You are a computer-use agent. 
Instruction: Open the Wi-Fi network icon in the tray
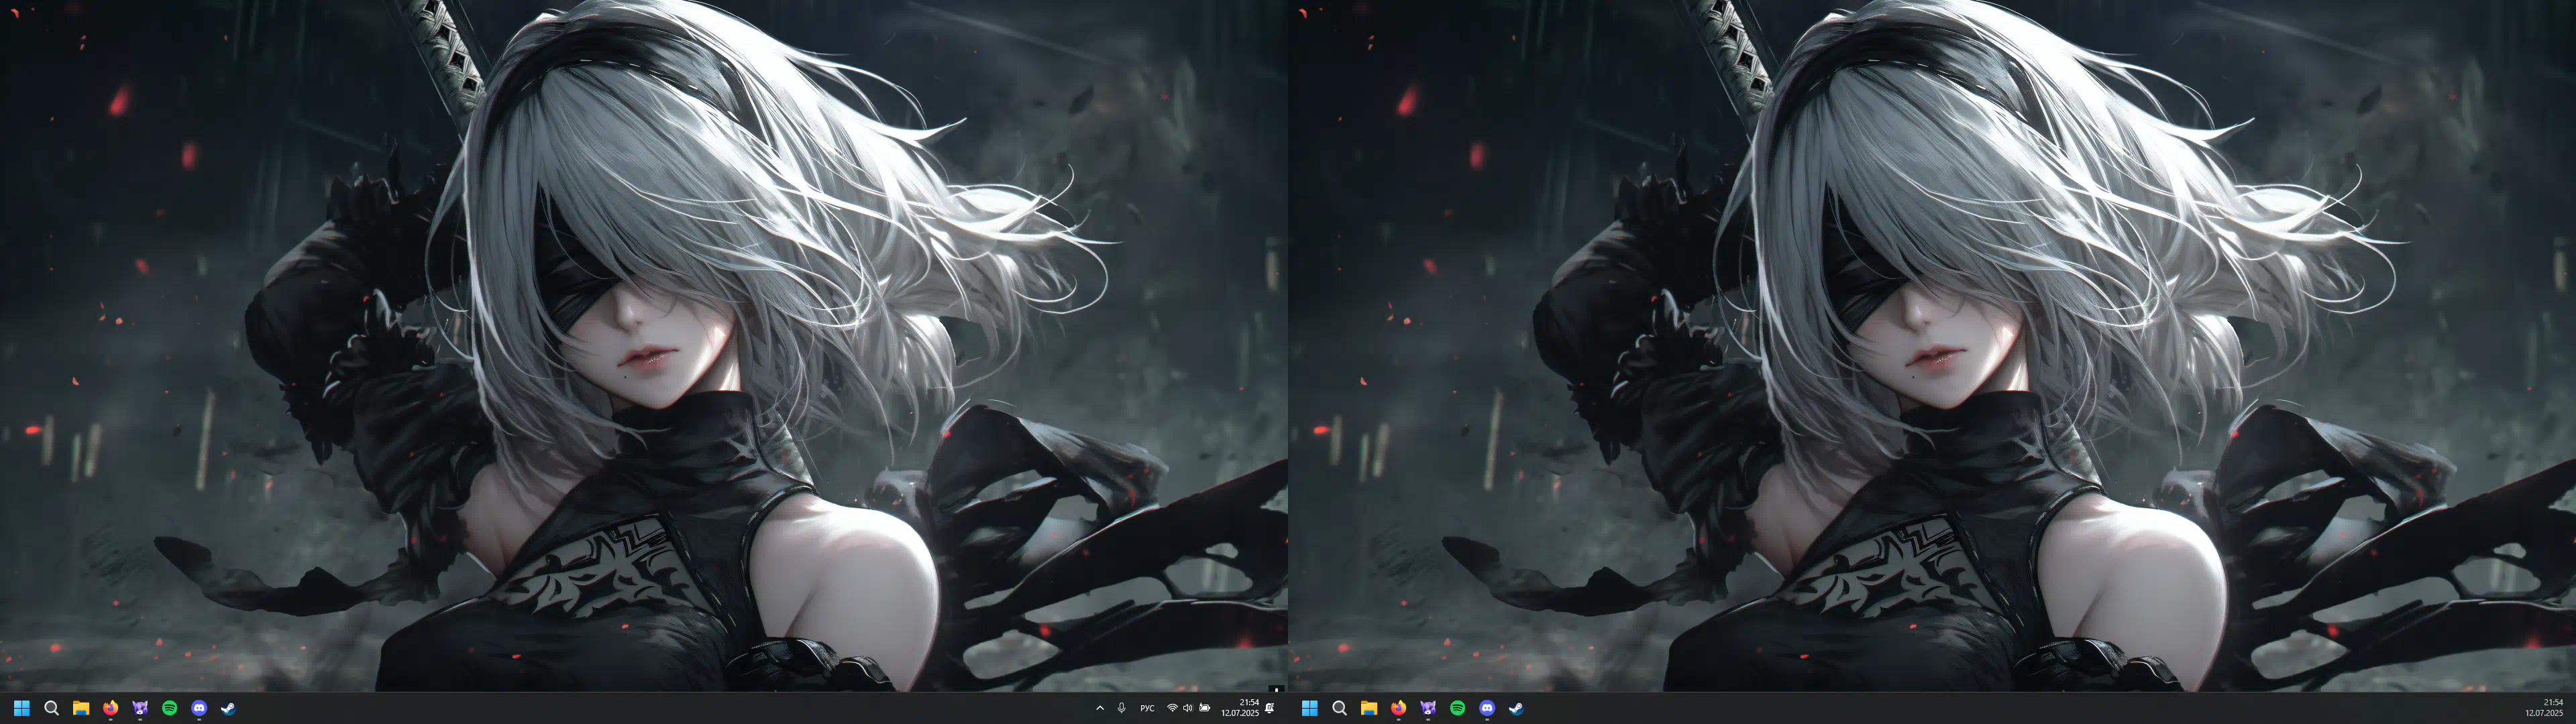point(1172,708)
